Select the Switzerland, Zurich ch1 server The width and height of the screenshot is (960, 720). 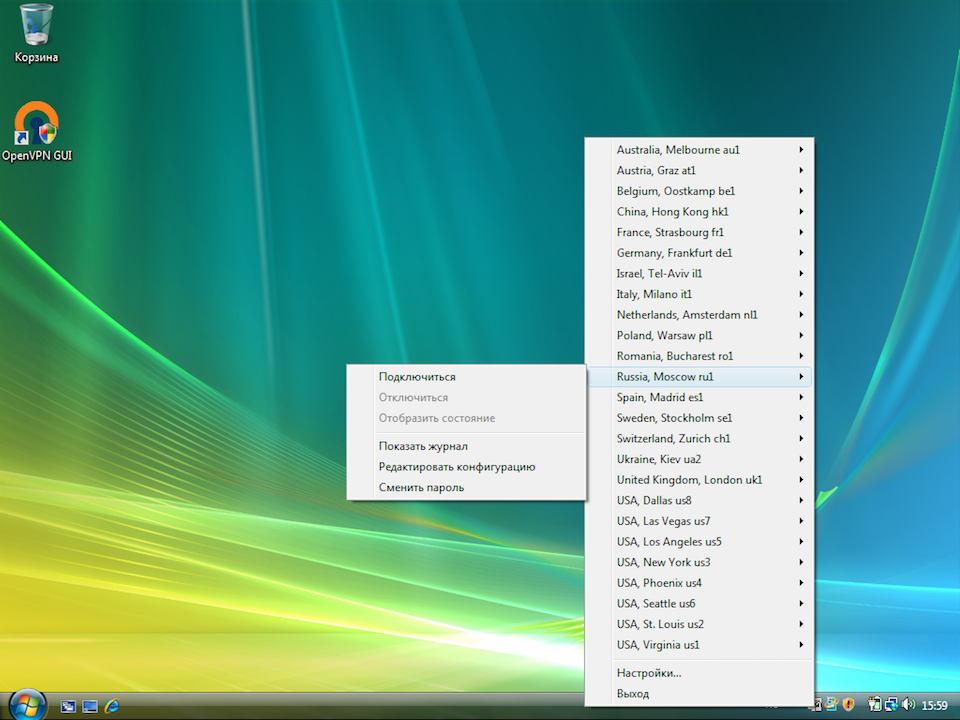(699, 438)
